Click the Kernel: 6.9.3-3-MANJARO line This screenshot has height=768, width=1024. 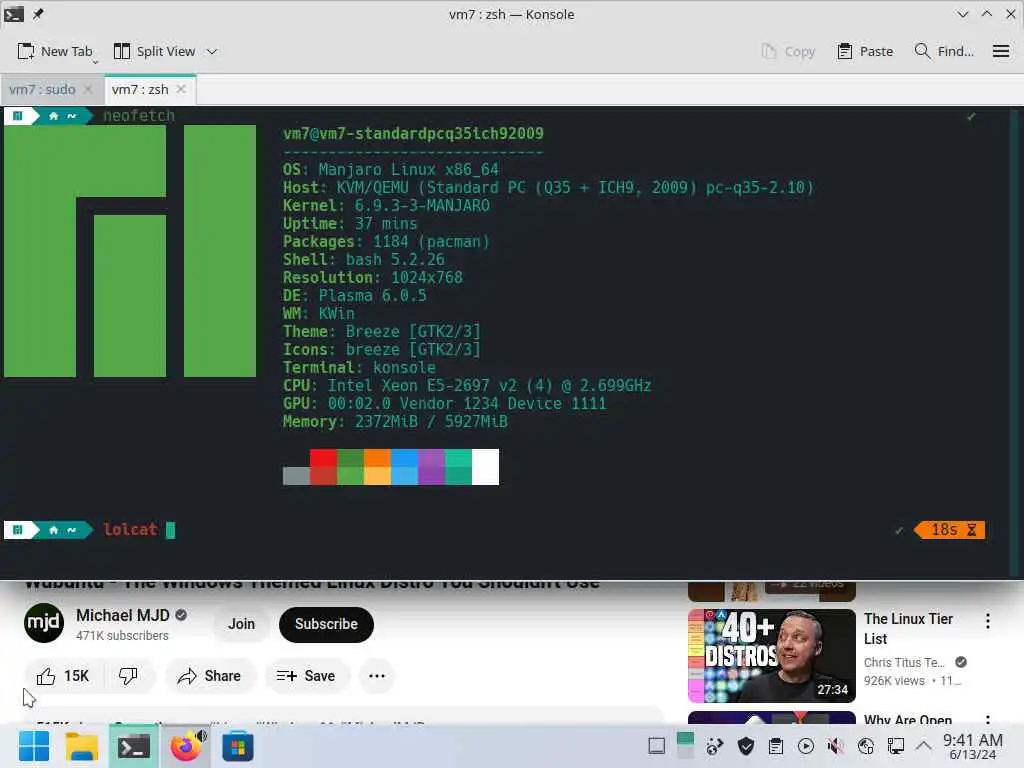coord(386,206)
